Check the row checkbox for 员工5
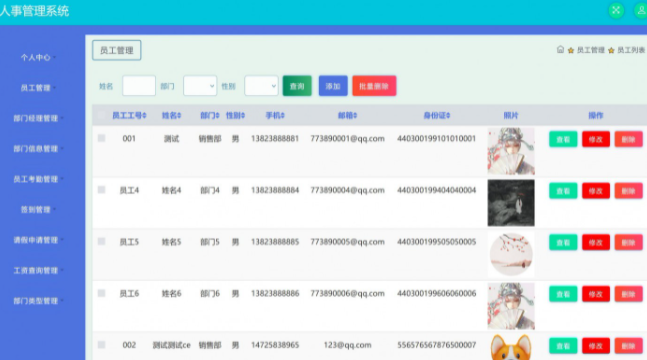This screenshot has height=360, width=647. (x=102, y=242)
